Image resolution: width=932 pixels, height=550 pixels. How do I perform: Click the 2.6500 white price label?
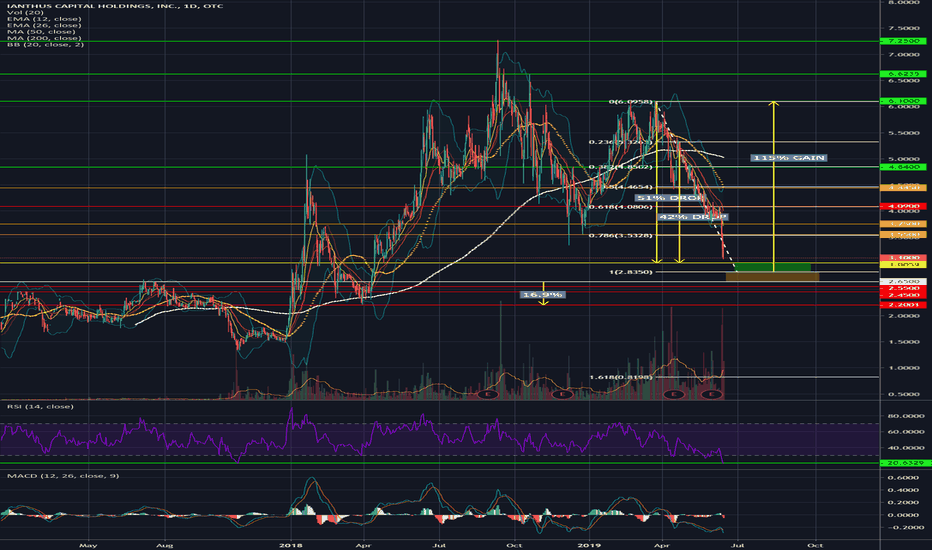point(903,281)
